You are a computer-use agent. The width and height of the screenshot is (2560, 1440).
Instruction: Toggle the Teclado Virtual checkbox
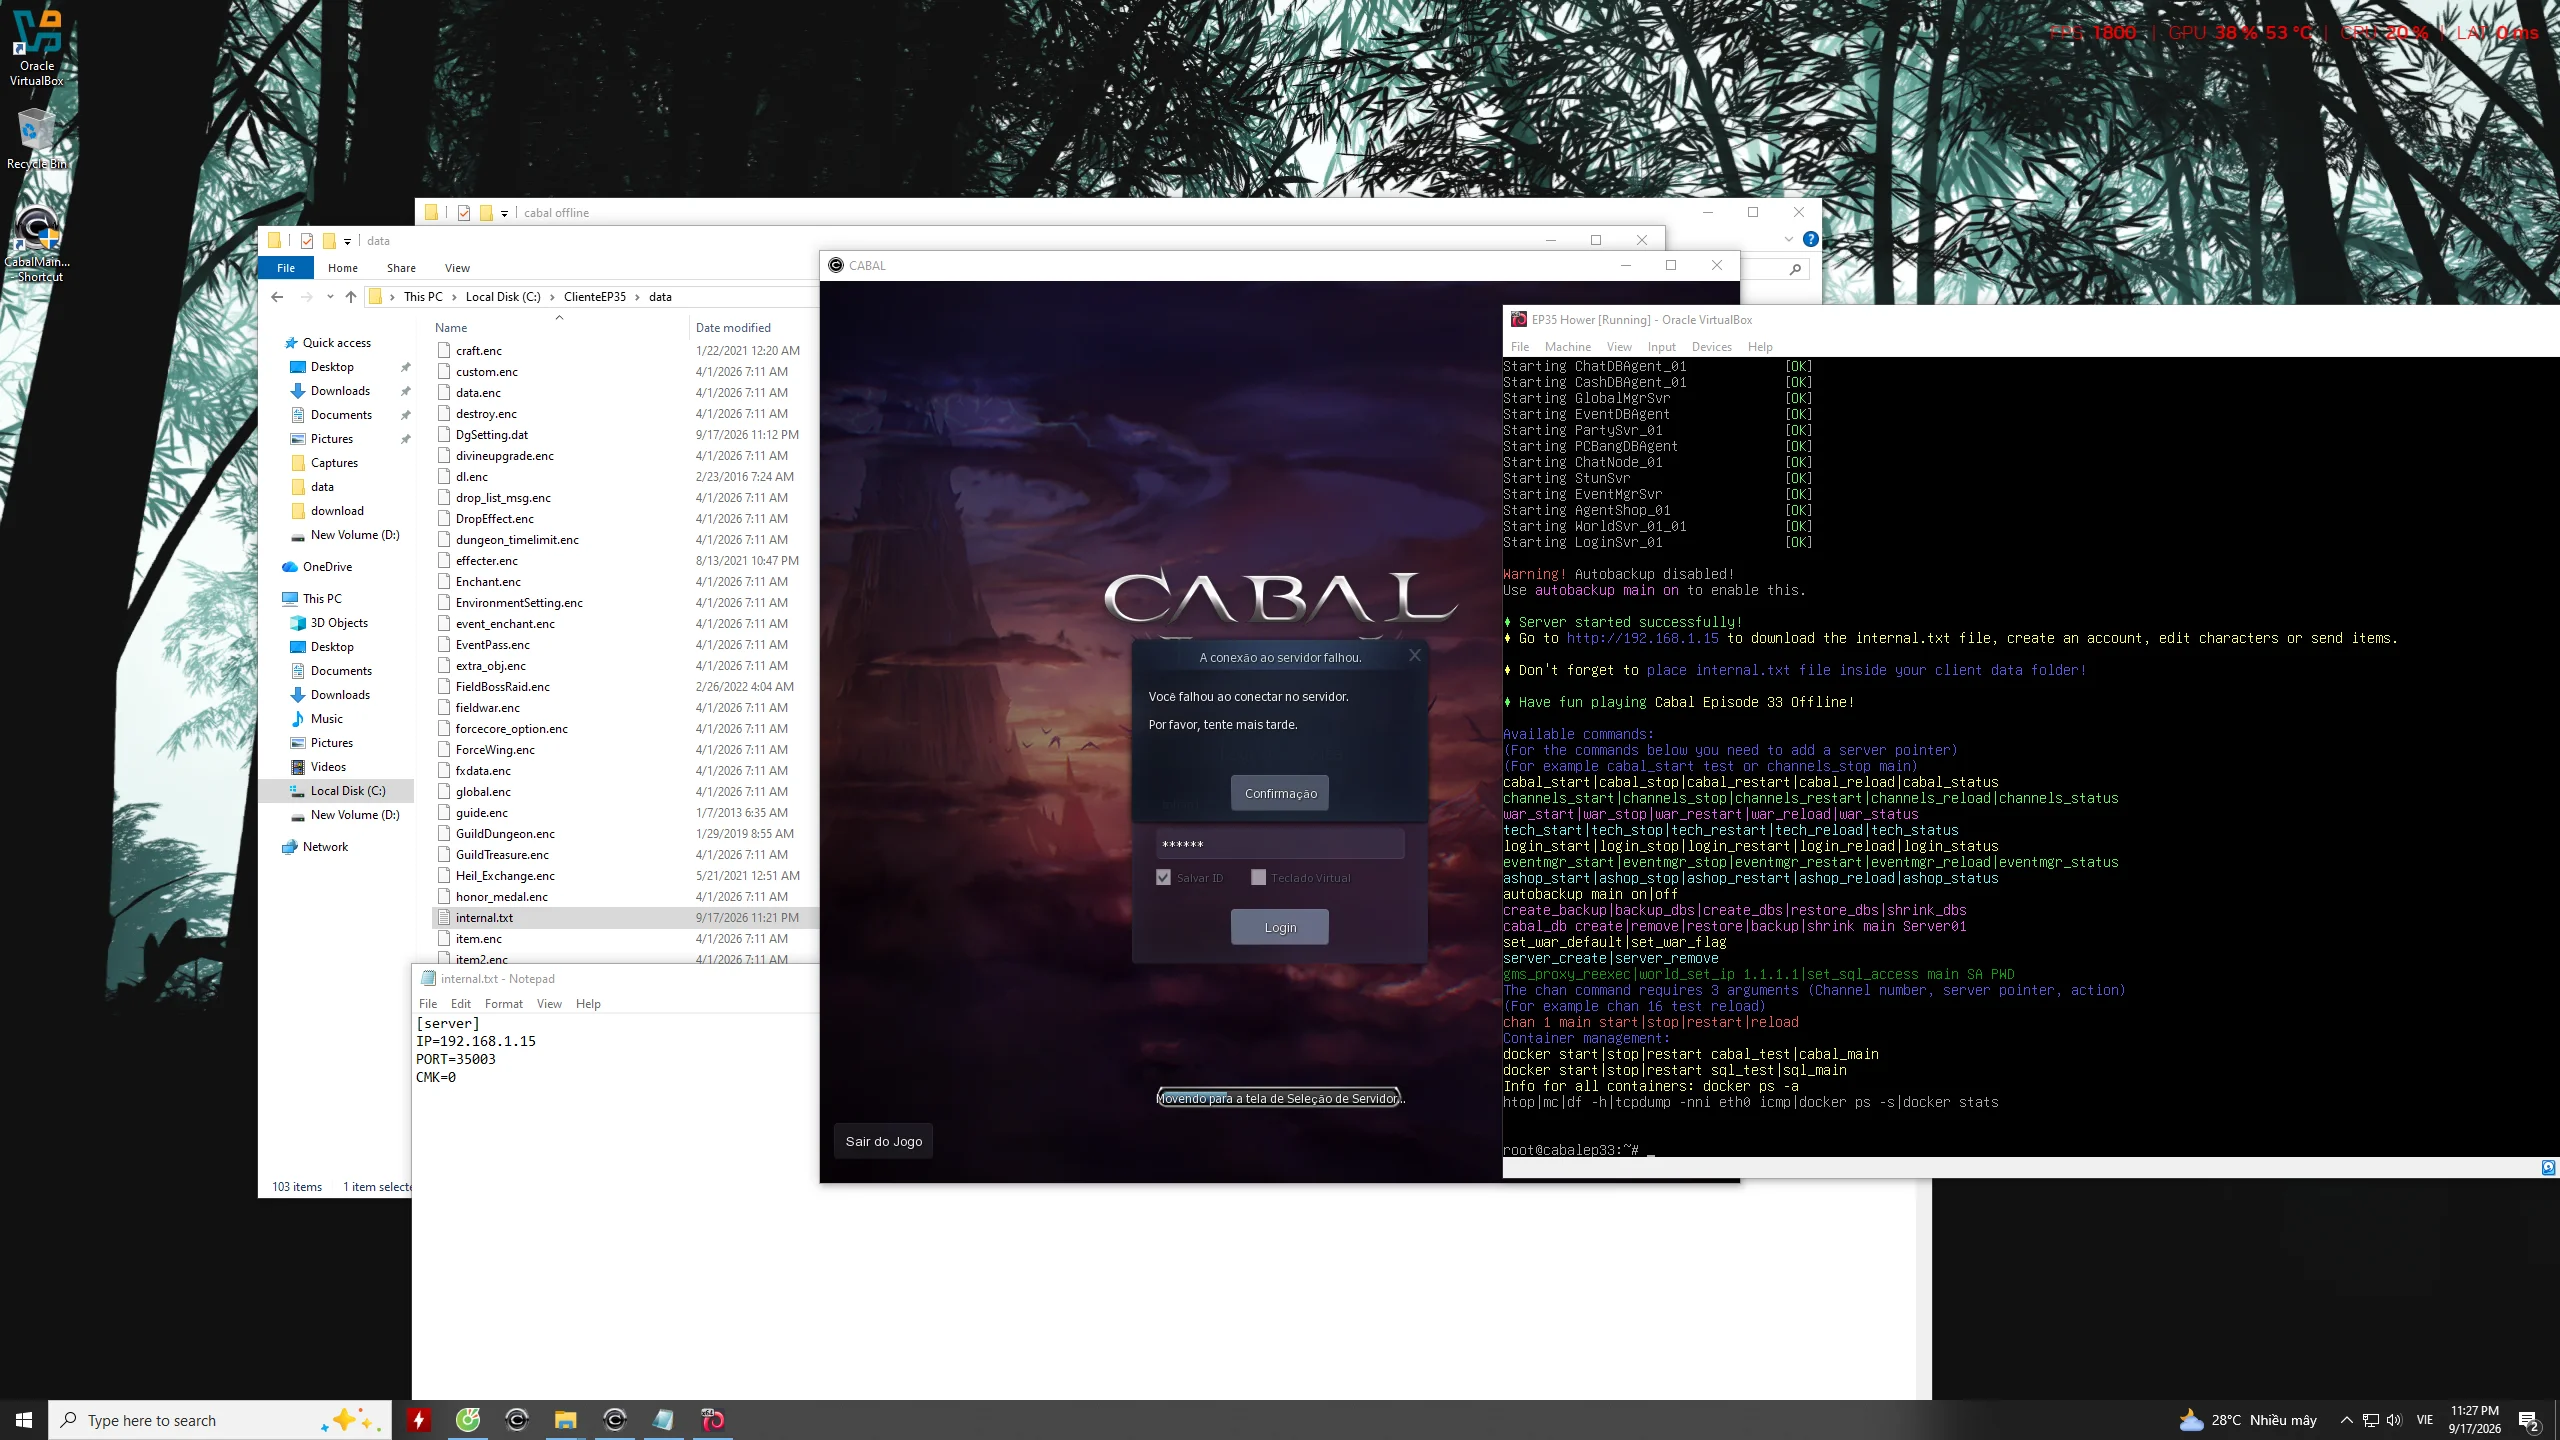[x=1258, y=877]
